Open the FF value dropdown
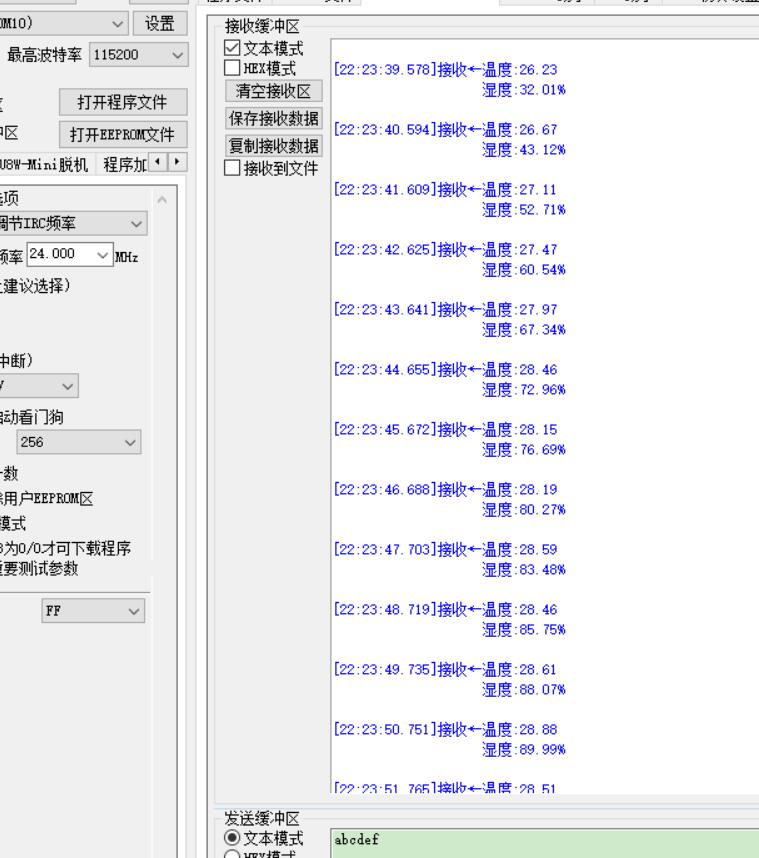759x858 pixels. click(93, 611)
